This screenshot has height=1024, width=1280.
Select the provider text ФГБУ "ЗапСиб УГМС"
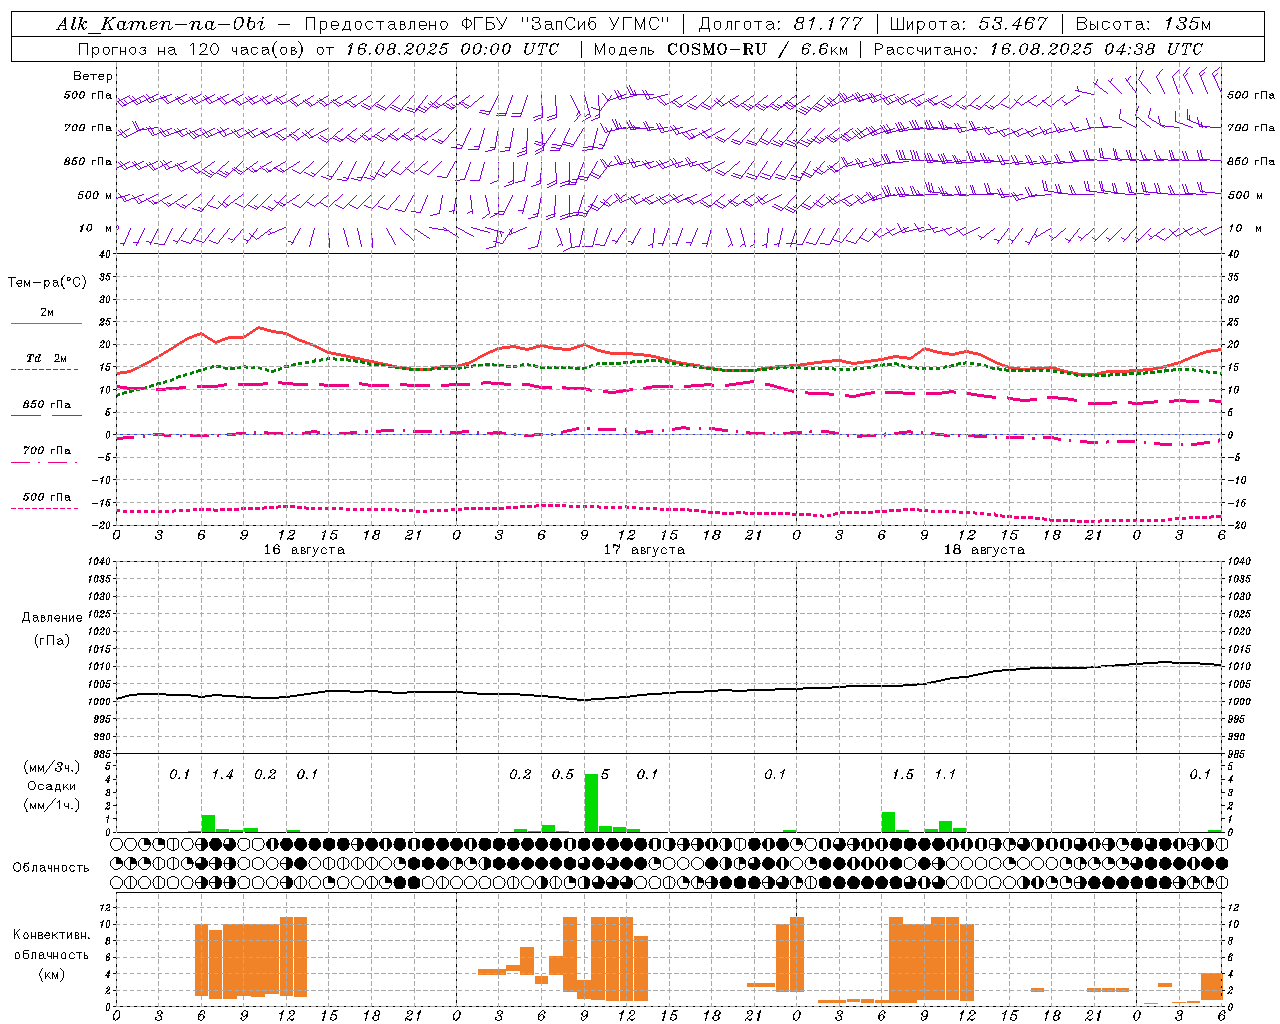point(564,24)
